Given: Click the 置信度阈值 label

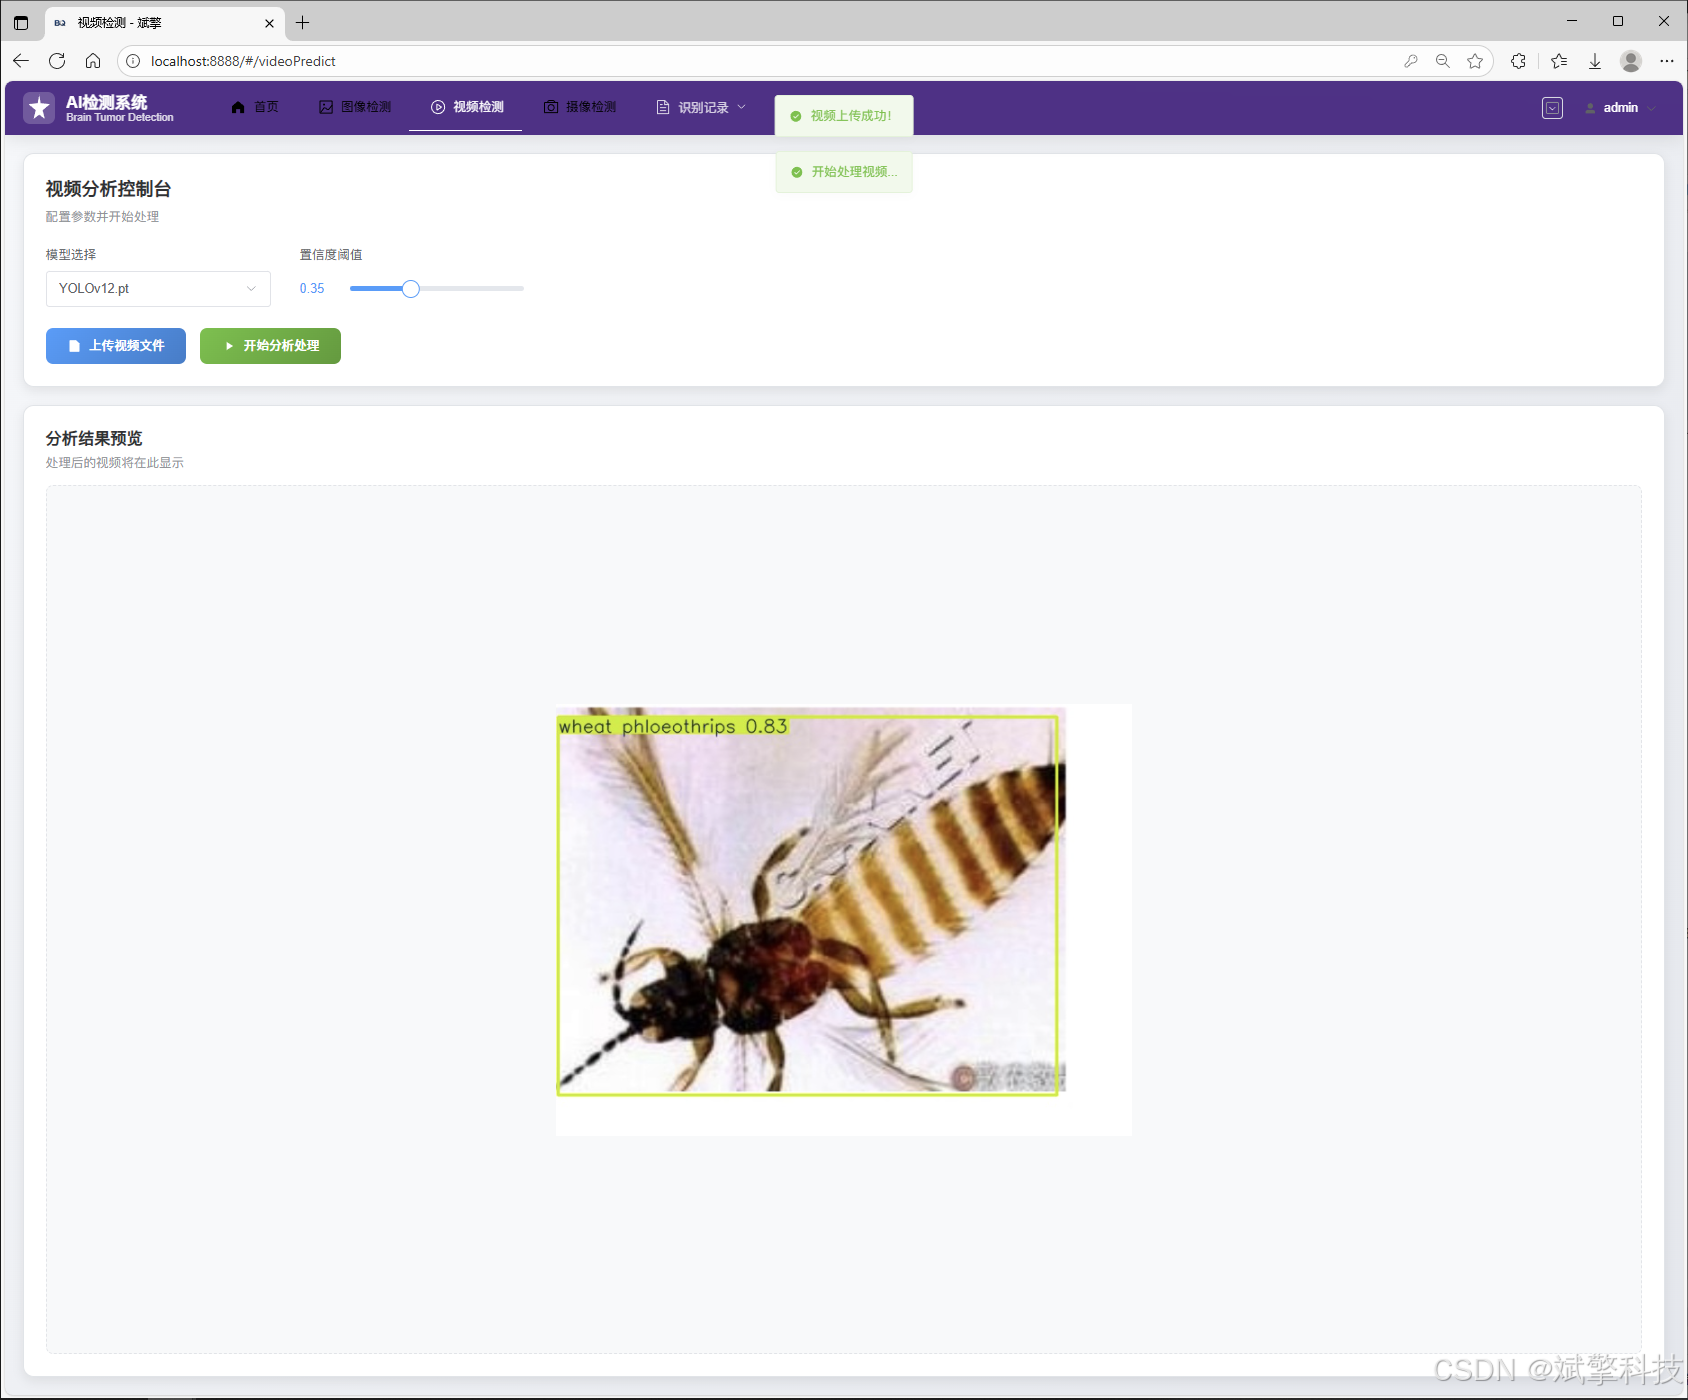Looking at the screenshot, I should (331, 255).
